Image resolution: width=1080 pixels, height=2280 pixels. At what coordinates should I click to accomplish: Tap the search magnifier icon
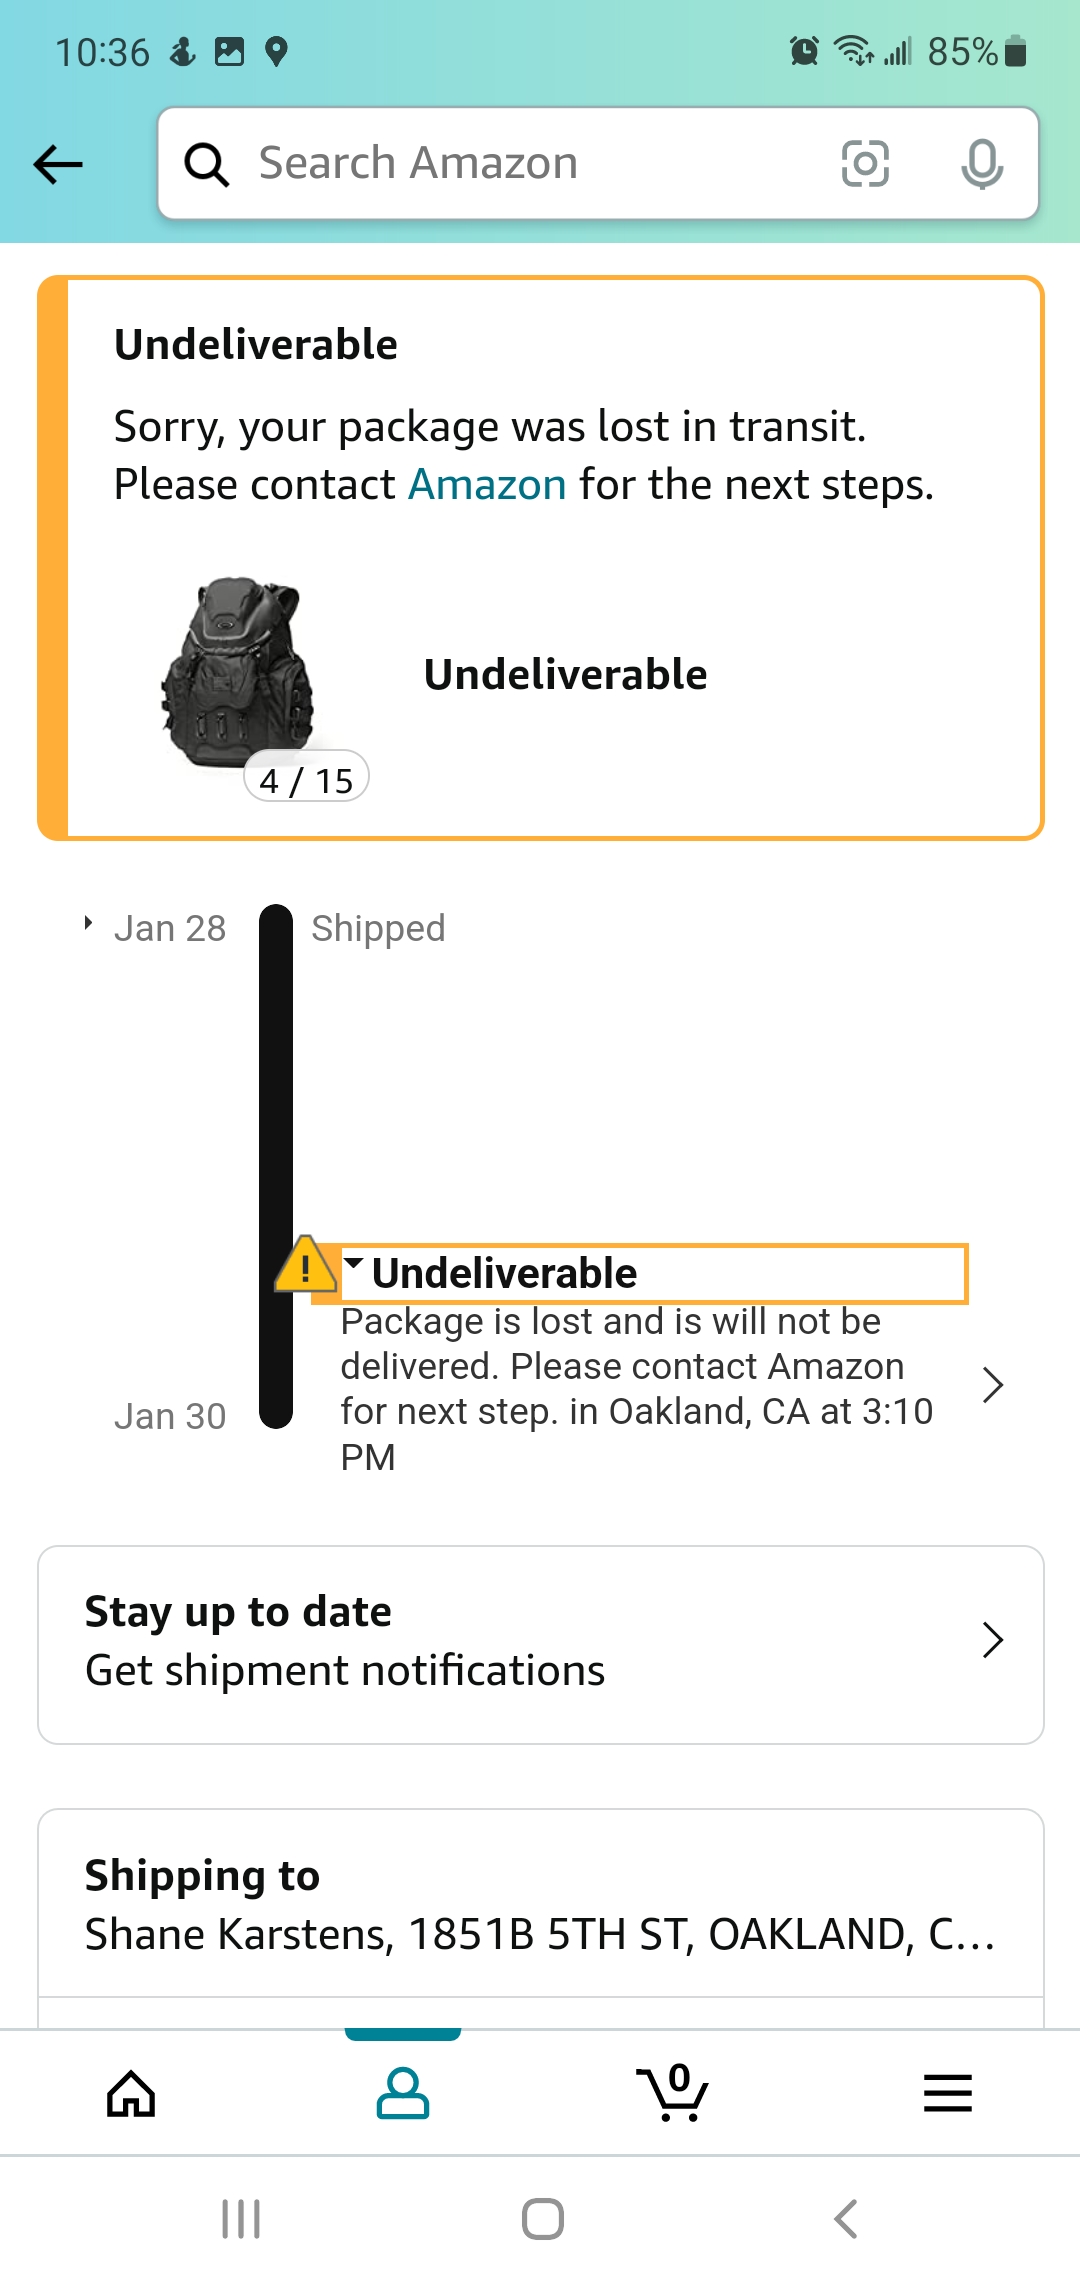[207, 164]
